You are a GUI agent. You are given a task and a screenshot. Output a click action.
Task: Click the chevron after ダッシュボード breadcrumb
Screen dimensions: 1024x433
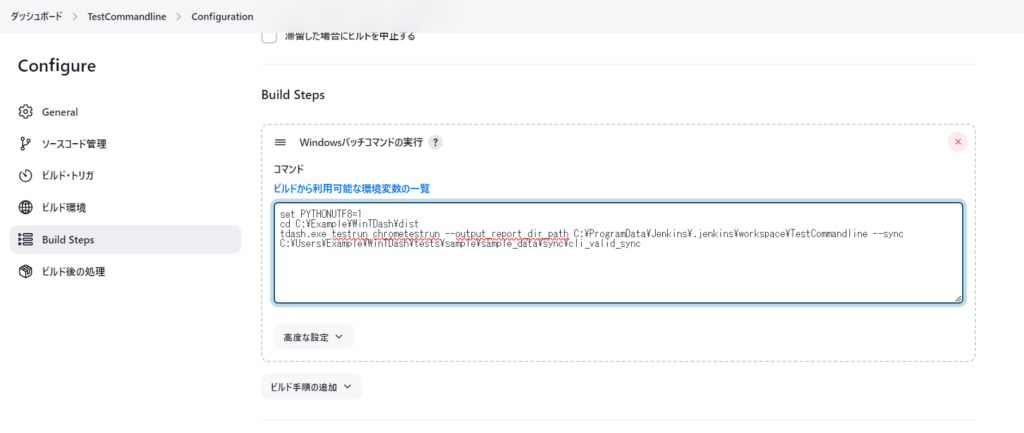78,17
